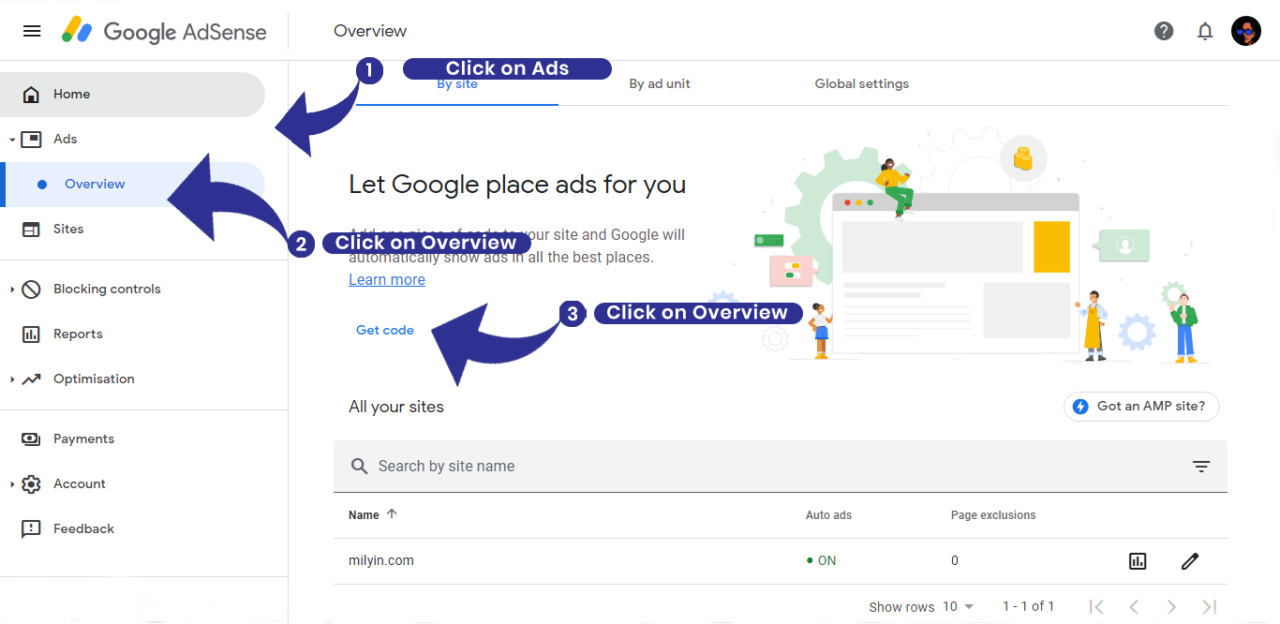Select the By site tab
This screenshot has width=1280, height=624.
coord(457,84)
